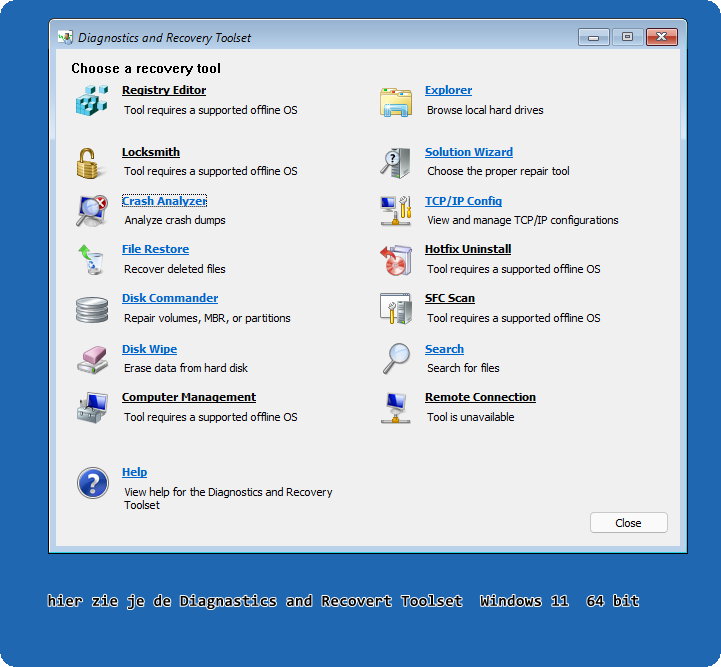Open the Hotfix Uninstall link
Image resolution: width=721 pixels, height=667 pixels.
coord(468,249)
